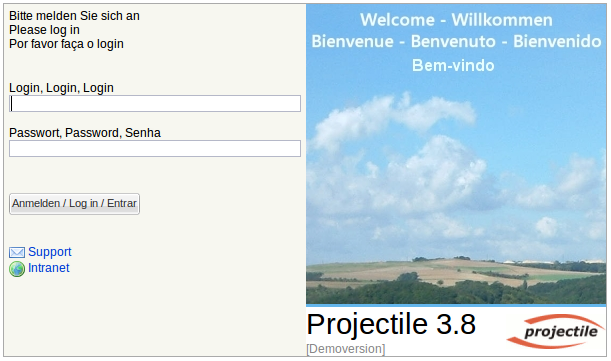
Task: Focus the Login text field
Action: point(155,104)
